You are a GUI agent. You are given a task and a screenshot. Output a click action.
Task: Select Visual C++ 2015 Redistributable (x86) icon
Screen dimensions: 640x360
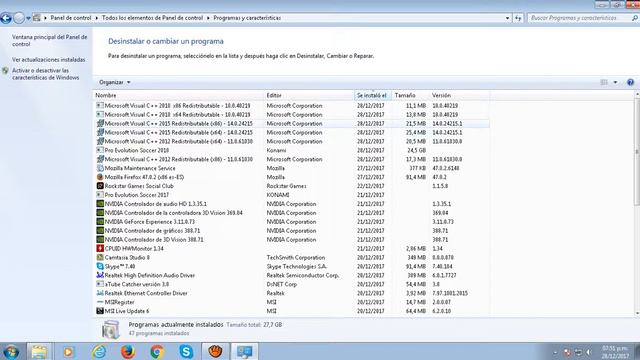[x=100, y=123]
